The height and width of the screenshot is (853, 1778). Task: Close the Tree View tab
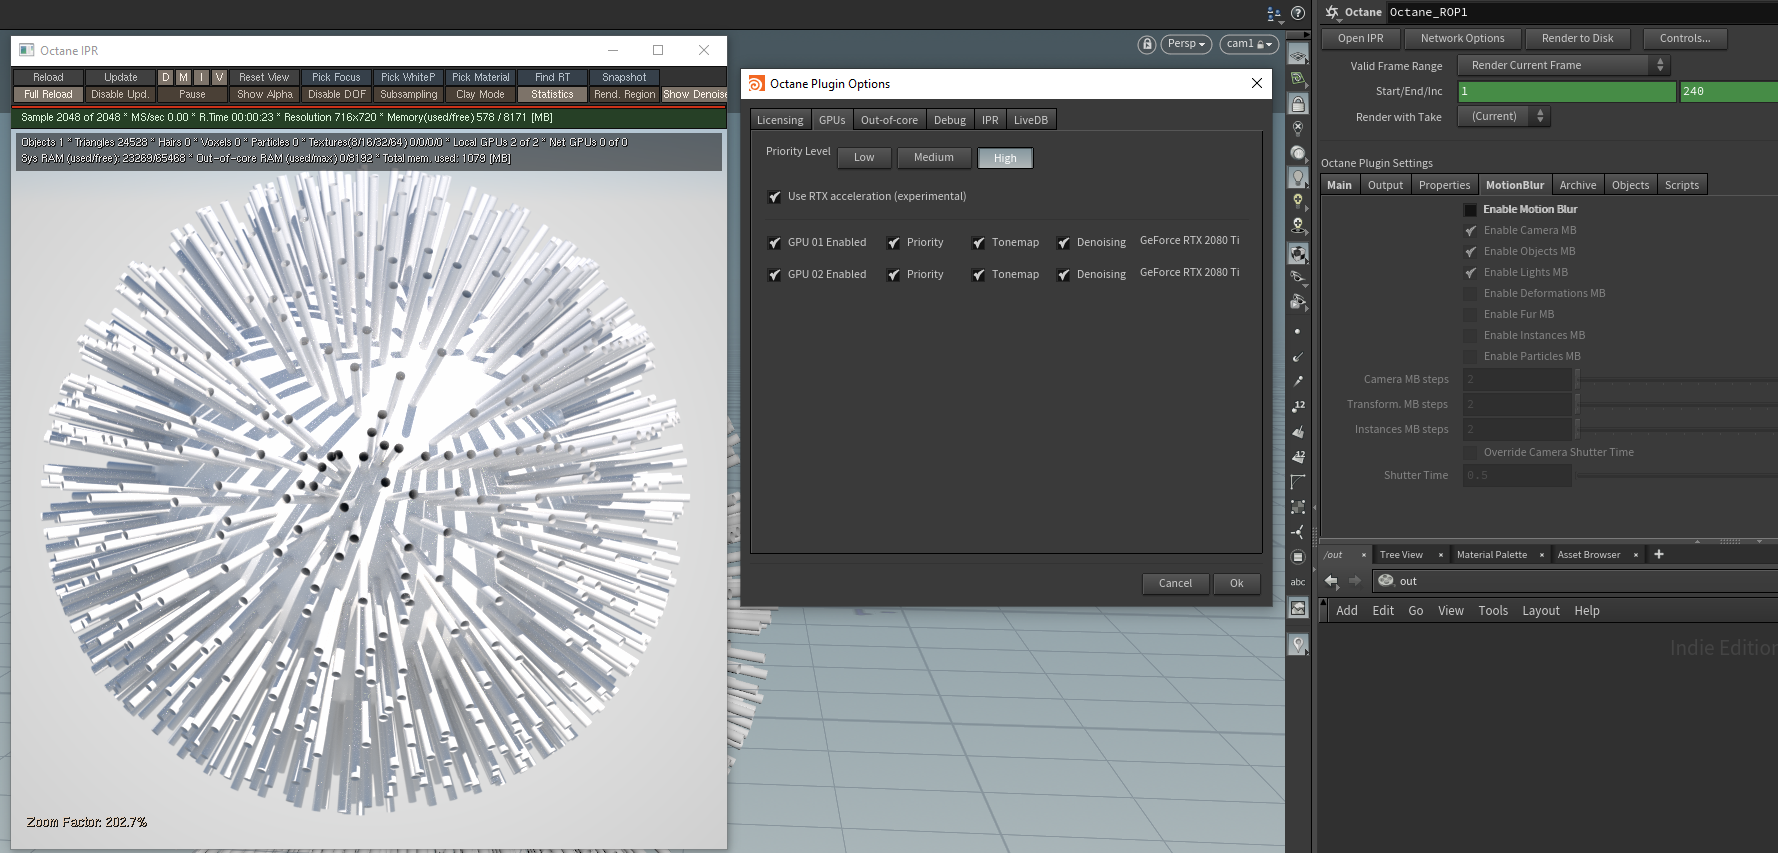(x=1441, y=555)
